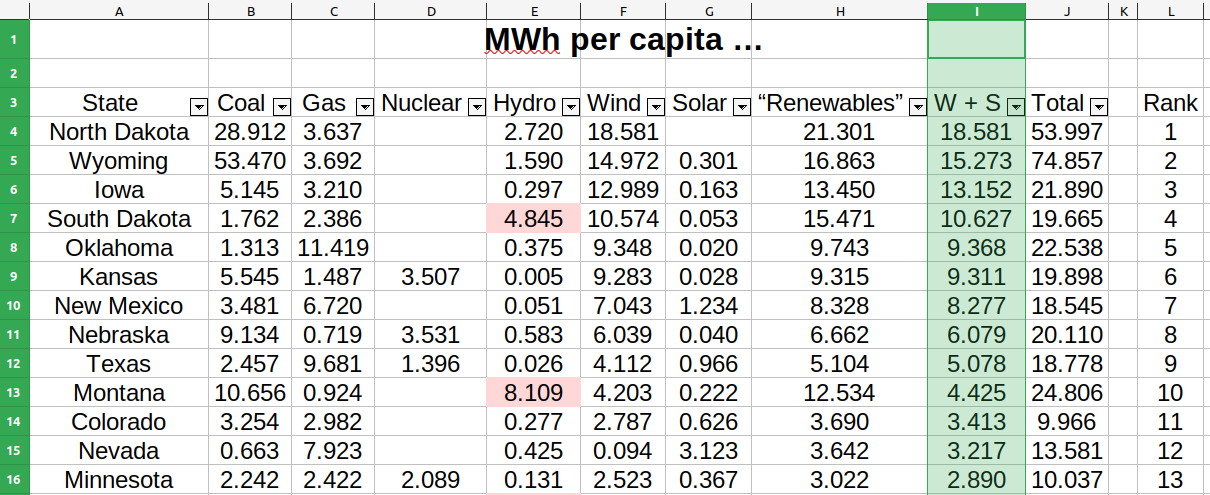This screenshot has height=495, width=1210.
Task: Select the Wyoming state cell
Action: pyautogui.click(x=119, y=161)
